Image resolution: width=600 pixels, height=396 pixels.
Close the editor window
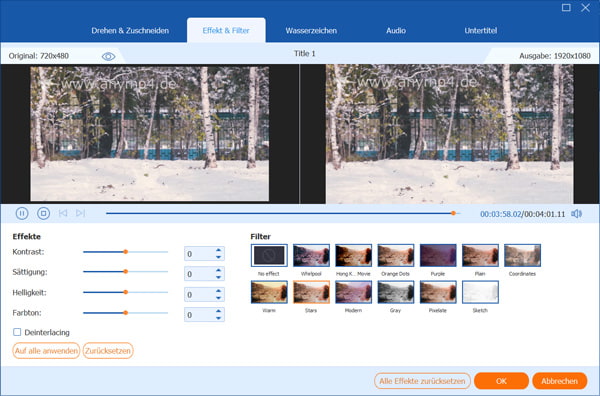click(x=585, y=7)
